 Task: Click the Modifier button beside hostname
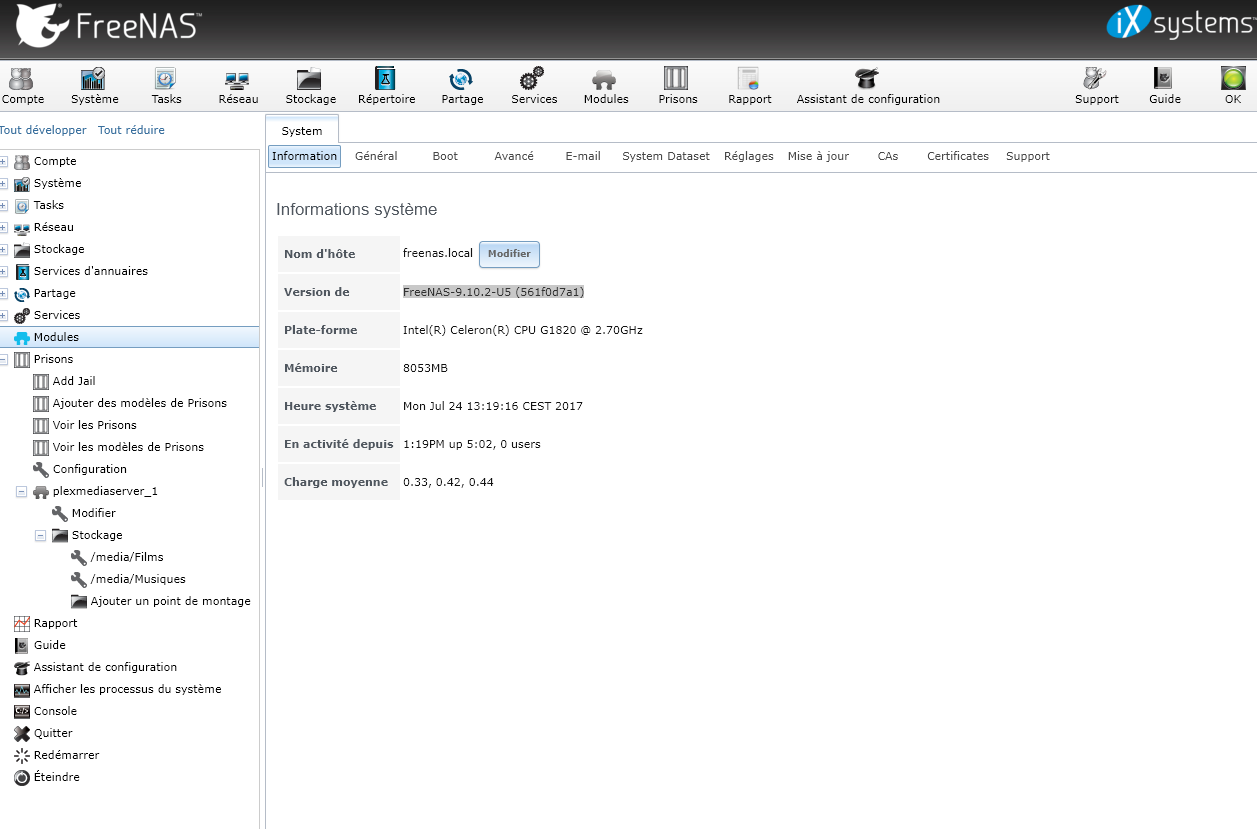coord(509,254)
